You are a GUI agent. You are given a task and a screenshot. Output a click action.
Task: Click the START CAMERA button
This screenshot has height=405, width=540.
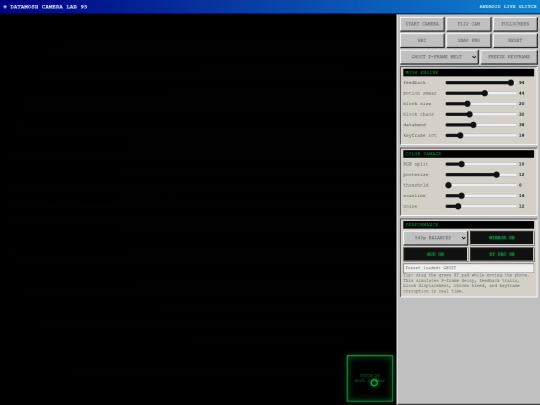click(x=422, y=24)
